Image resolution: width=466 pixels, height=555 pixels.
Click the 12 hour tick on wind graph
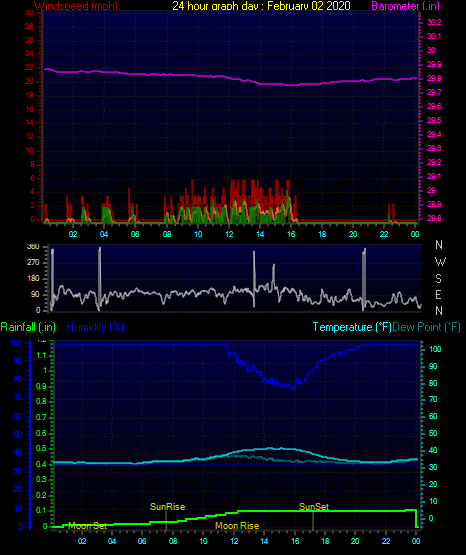pos(229,234)
